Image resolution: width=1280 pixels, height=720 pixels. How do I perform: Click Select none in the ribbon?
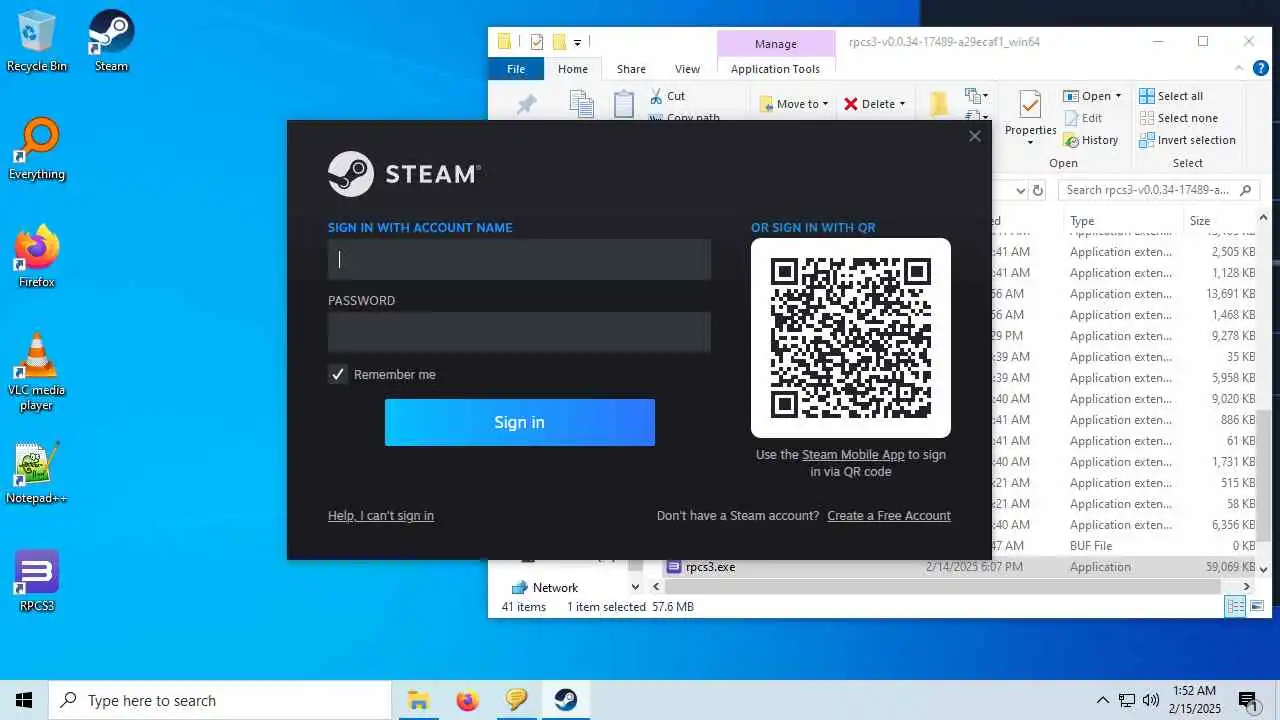(1178, 118)
